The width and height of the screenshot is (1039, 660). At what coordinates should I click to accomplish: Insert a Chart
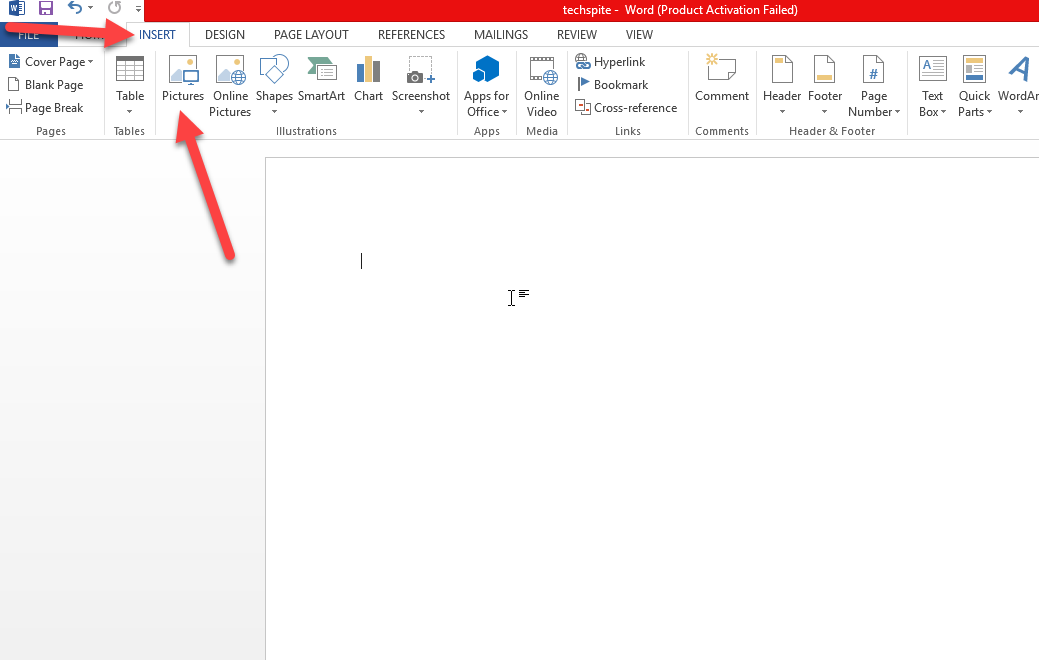(368, 71)
